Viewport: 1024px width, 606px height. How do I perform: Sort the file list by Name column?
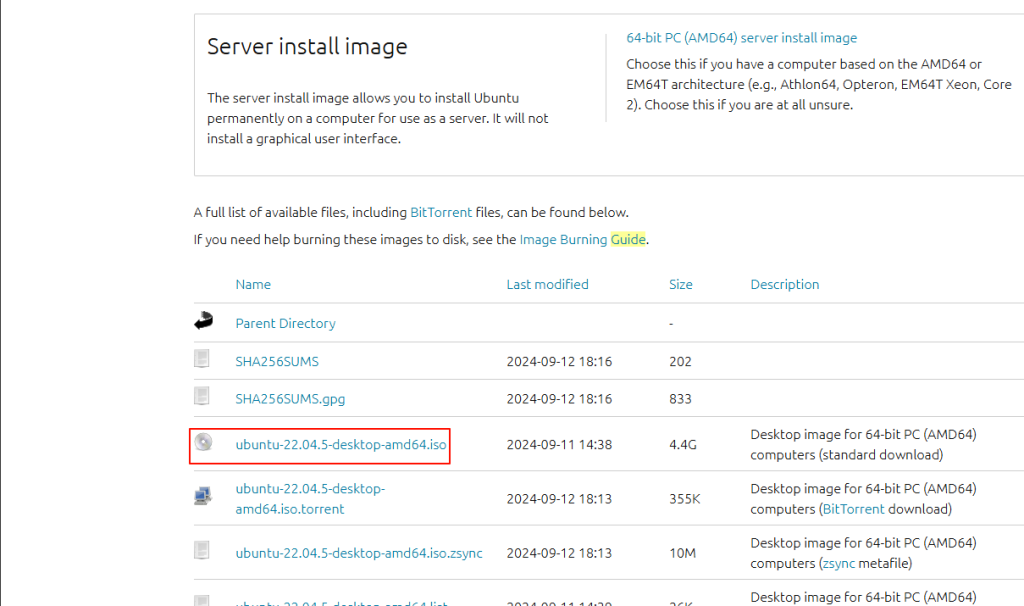tap(253, 284)
